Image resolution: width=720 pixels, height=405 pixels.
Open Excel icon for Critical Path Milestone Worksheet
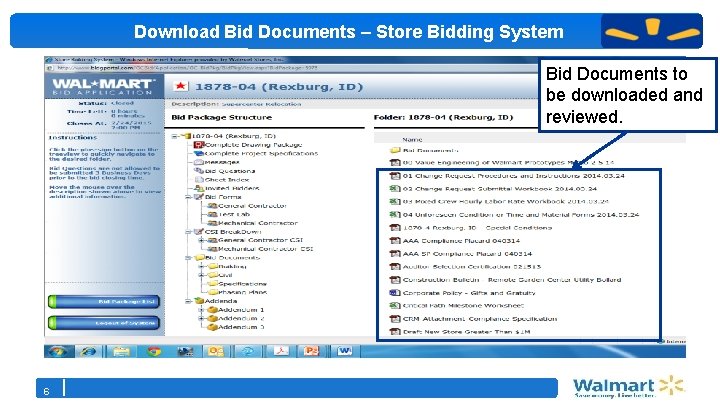pos(395,305)
